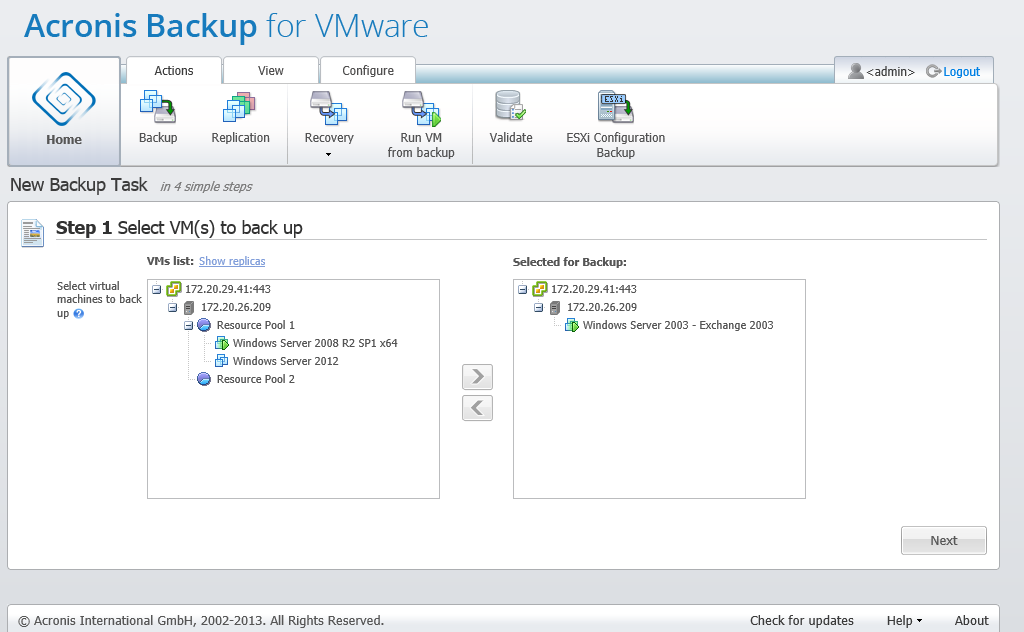The width and height of the screenshot is (1024, 632).
Task: Click the Resource Pool 1 icon
Action: pyautogui.click(x=204, y=325)
